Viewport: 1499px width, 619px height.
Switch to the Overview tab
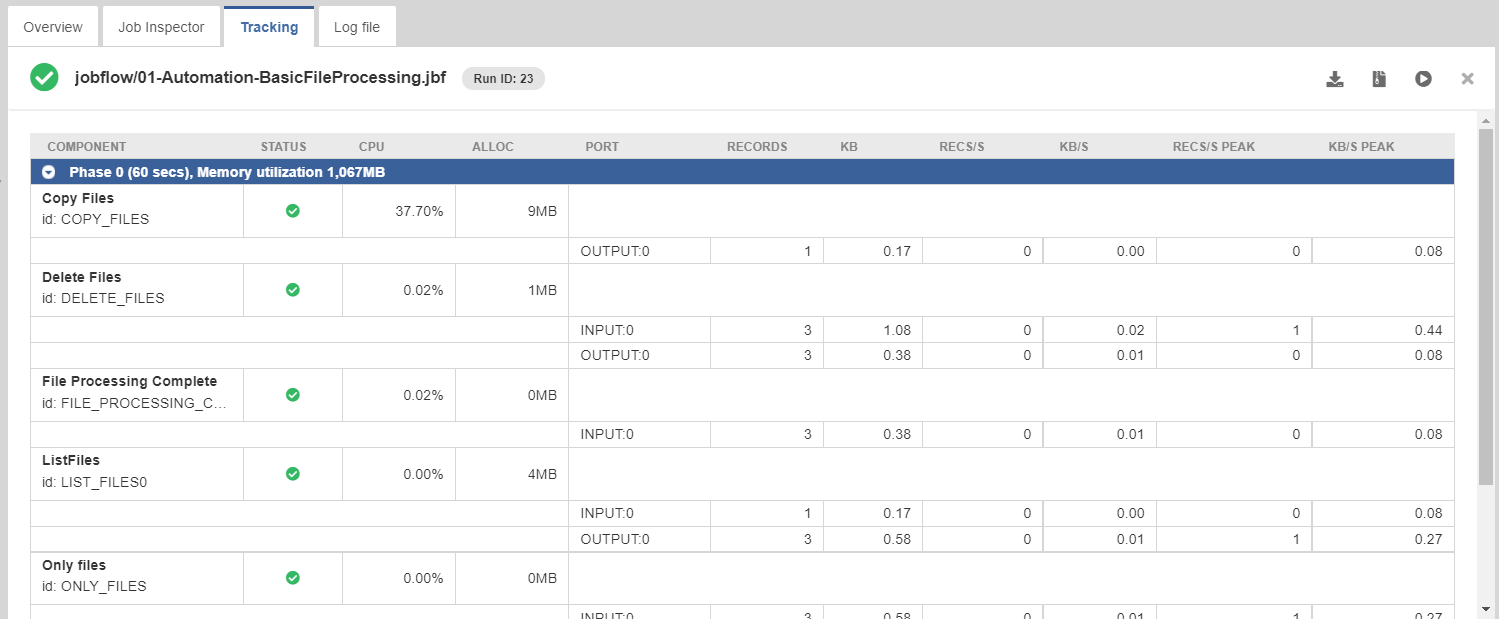pos(53,27)
